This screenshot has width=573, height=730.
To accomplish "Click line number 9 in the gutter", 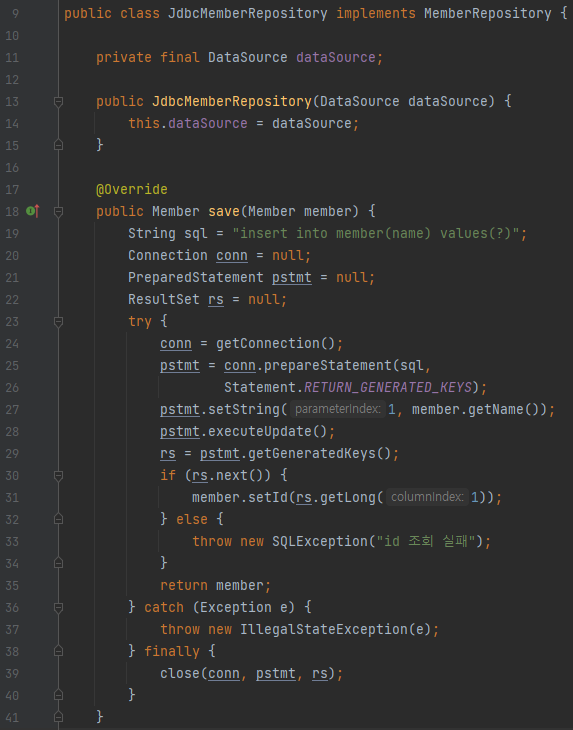I will point(15,14).
